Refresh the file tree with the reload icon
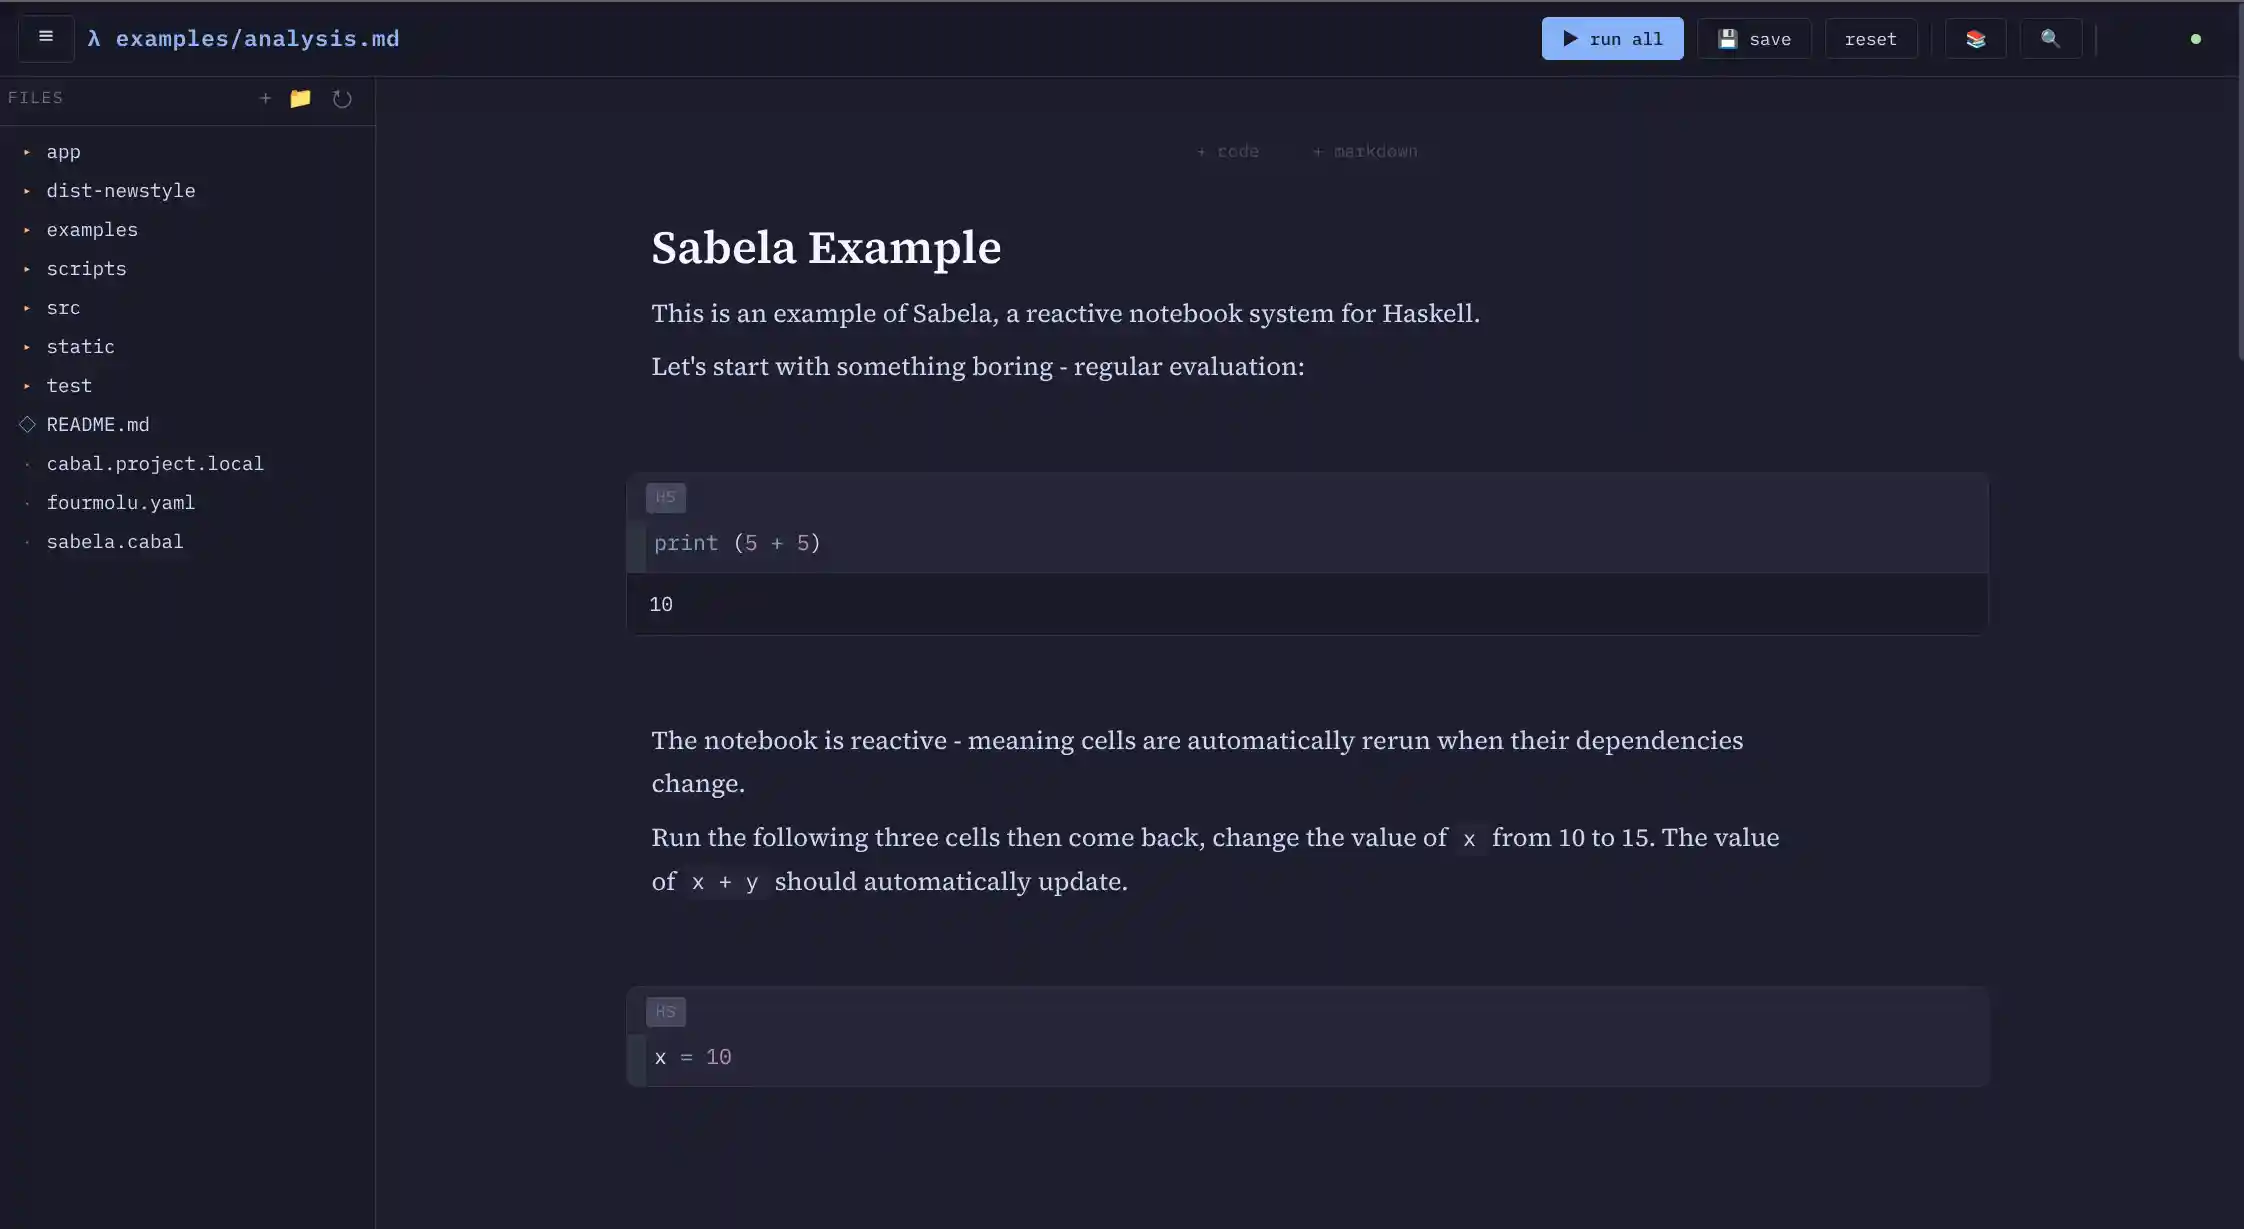This screenshot has width=2244, height=1229. [x=341, y=99]
